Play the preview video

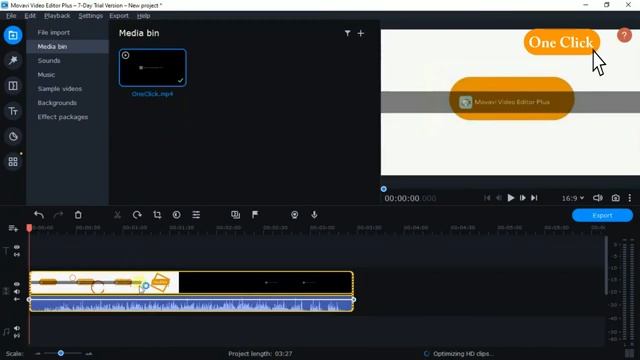511,198
